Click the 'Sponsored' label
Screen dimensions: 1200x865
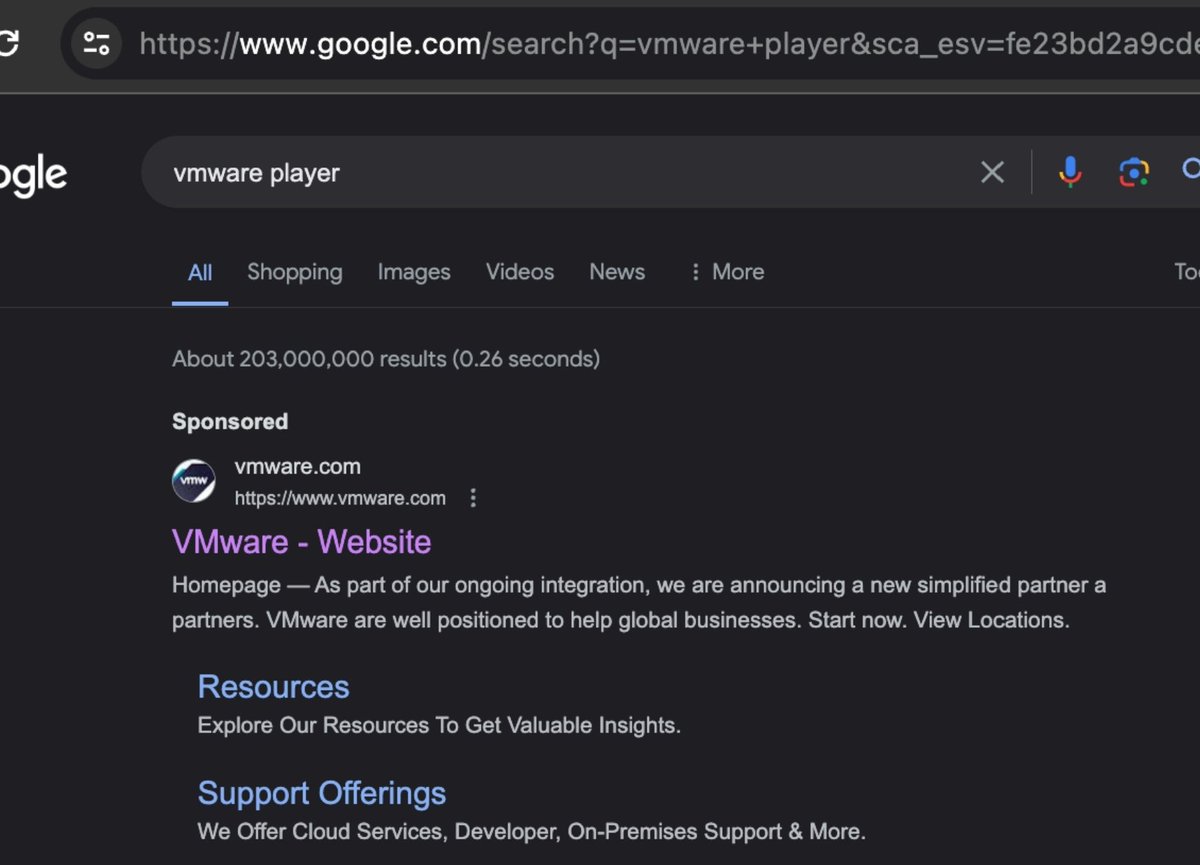click(x=230, y=422)
